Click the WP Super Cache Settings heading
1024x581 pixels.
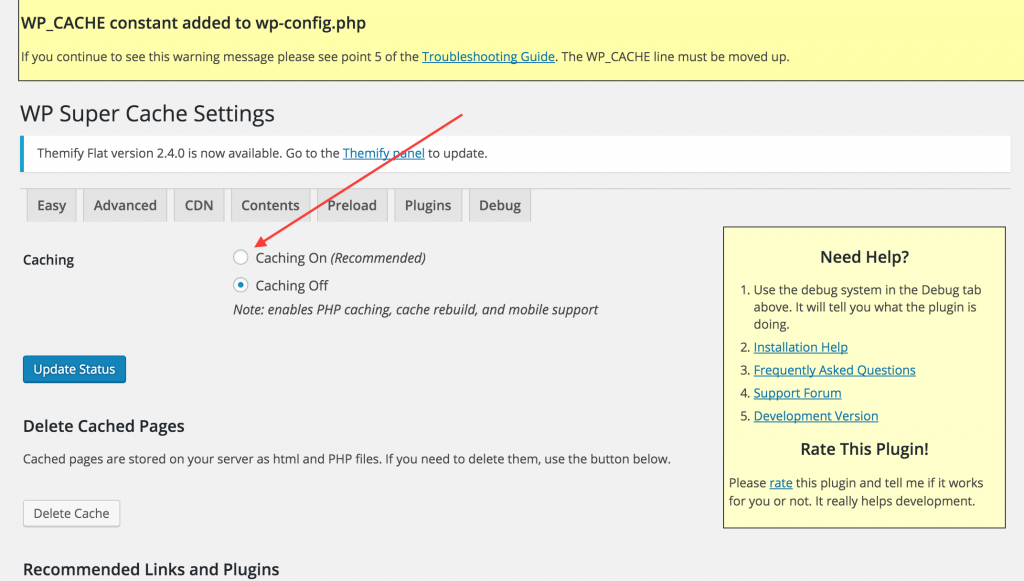148,114
